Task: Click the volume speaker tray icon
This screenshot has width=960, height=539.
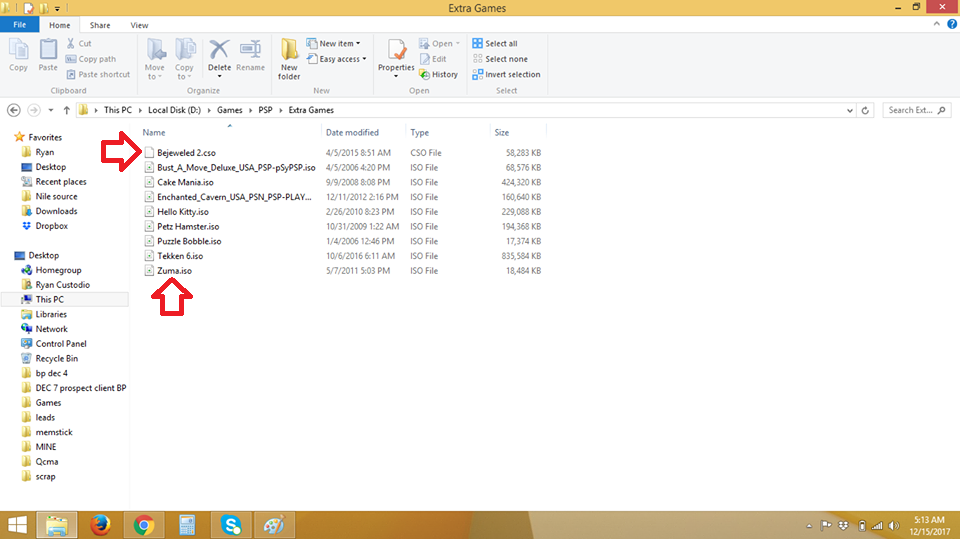Action: (x=894, y=526)
